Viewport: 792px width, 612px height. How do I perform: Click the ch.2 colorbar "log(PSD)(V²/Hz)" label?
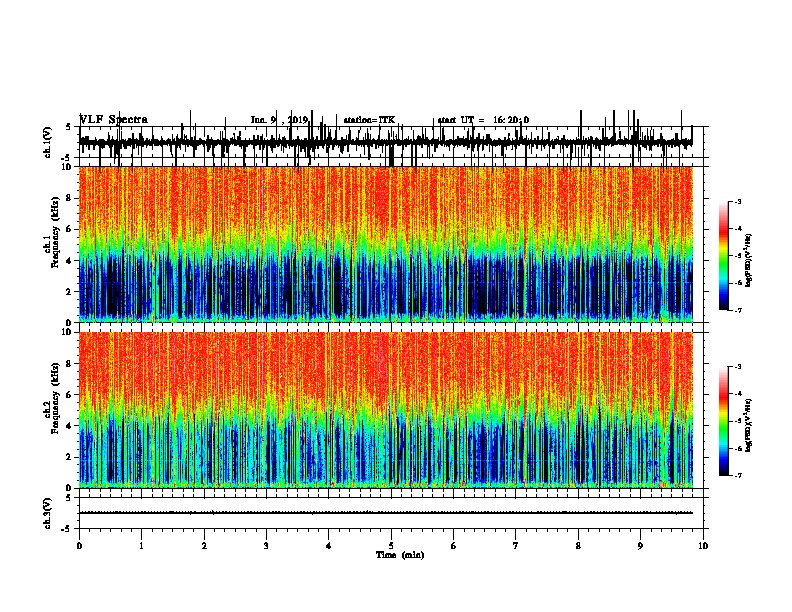[749, 425]
